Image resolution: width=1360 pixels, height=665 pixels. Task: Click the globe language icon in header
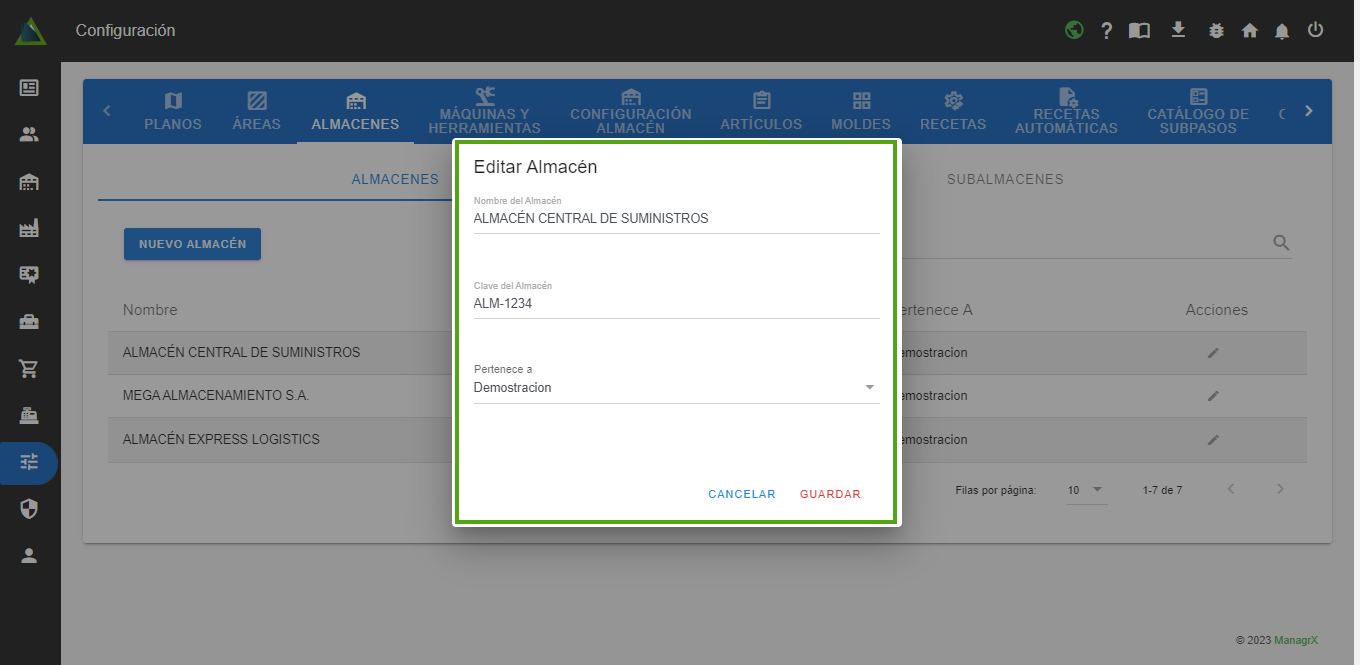[1074, 30]
